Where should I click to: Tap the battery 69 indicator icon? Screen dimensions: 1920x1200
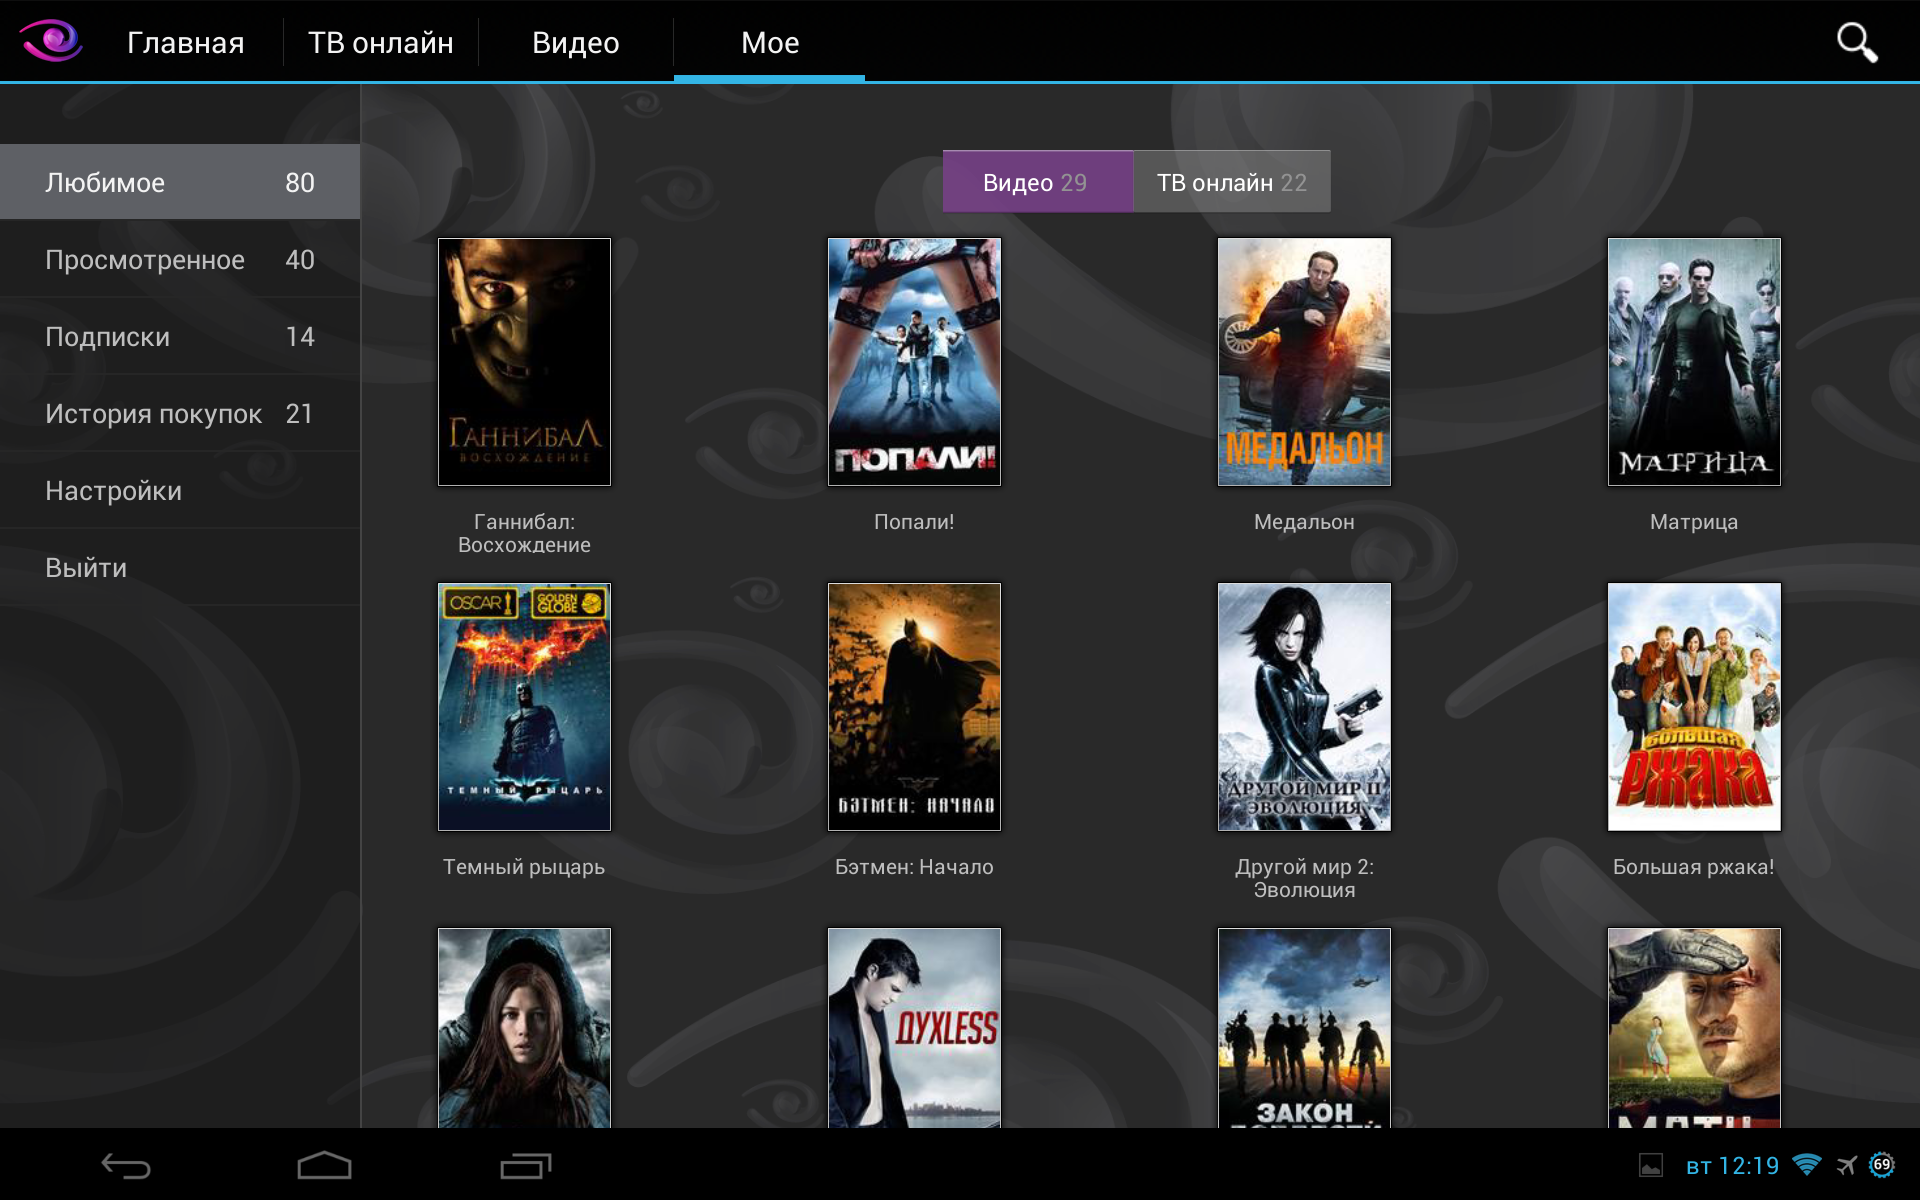pos(1882,1165)
